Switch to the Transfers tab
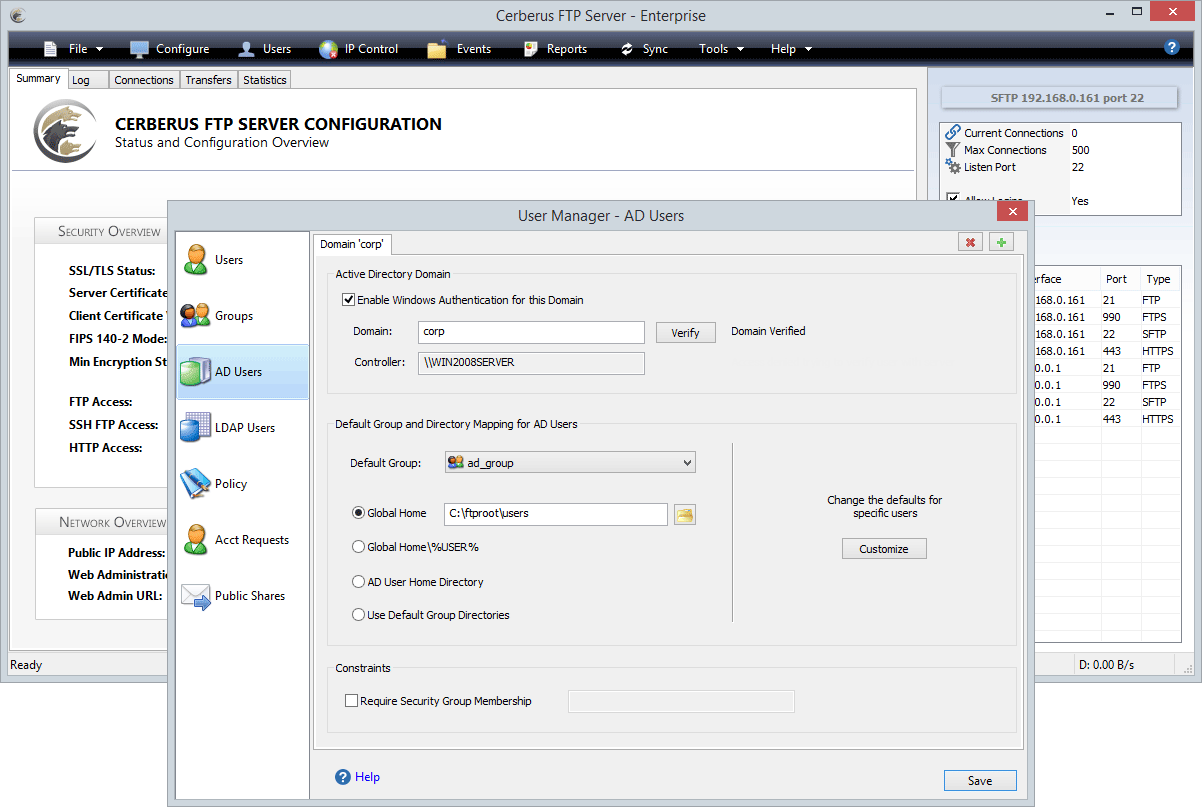The width and height of the screenshot is (1202, 807). click(x=209, y=80)
